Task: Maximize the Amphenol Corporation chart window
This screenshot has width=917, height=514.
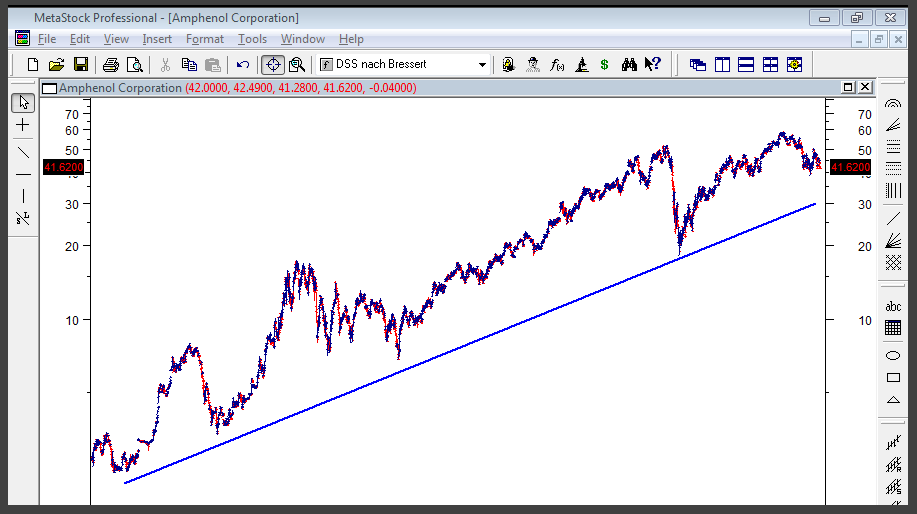Action: (848, 87)
